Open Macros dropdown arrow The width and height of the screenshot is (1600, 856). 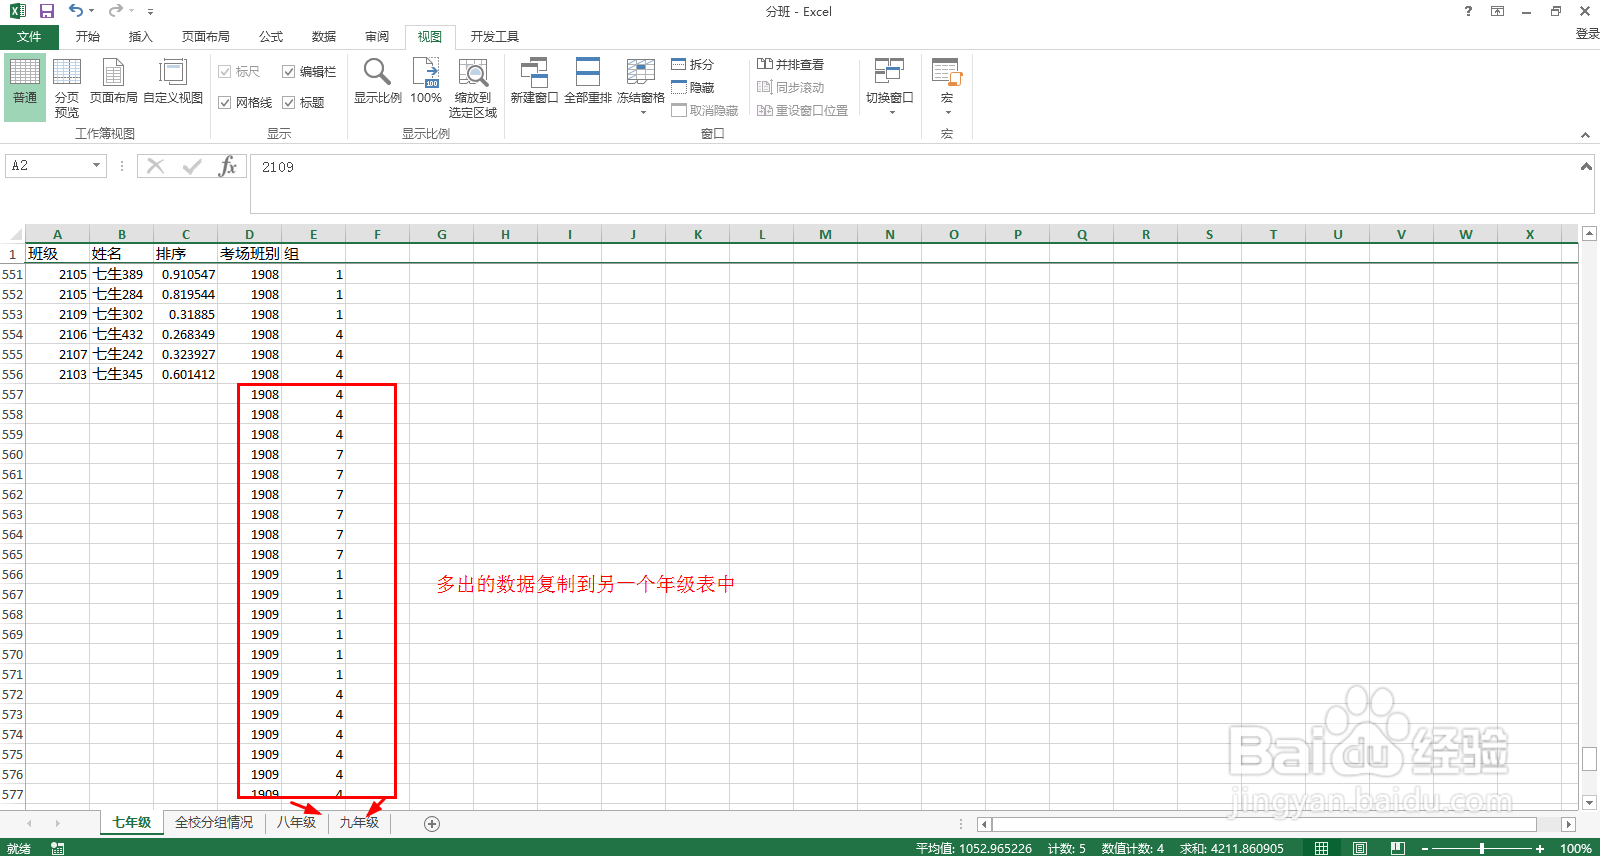coord(948,112)
